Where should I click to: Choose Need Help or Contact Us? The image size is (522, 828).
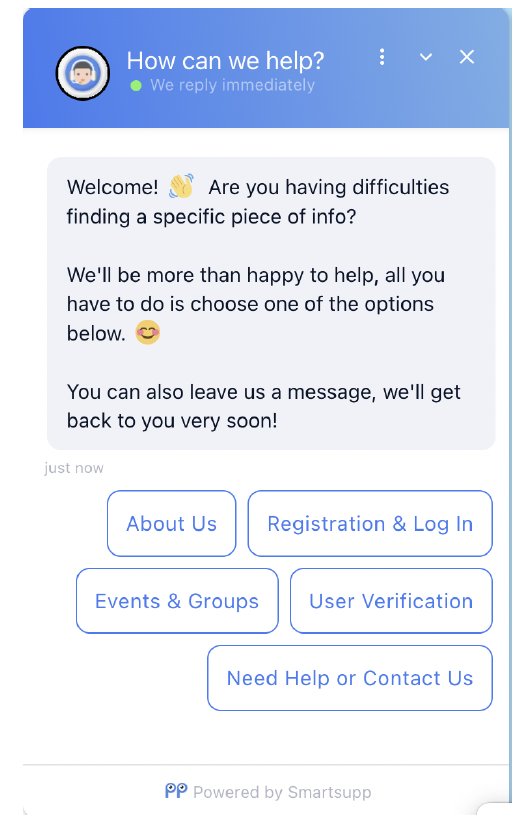(x=350, y=678)
